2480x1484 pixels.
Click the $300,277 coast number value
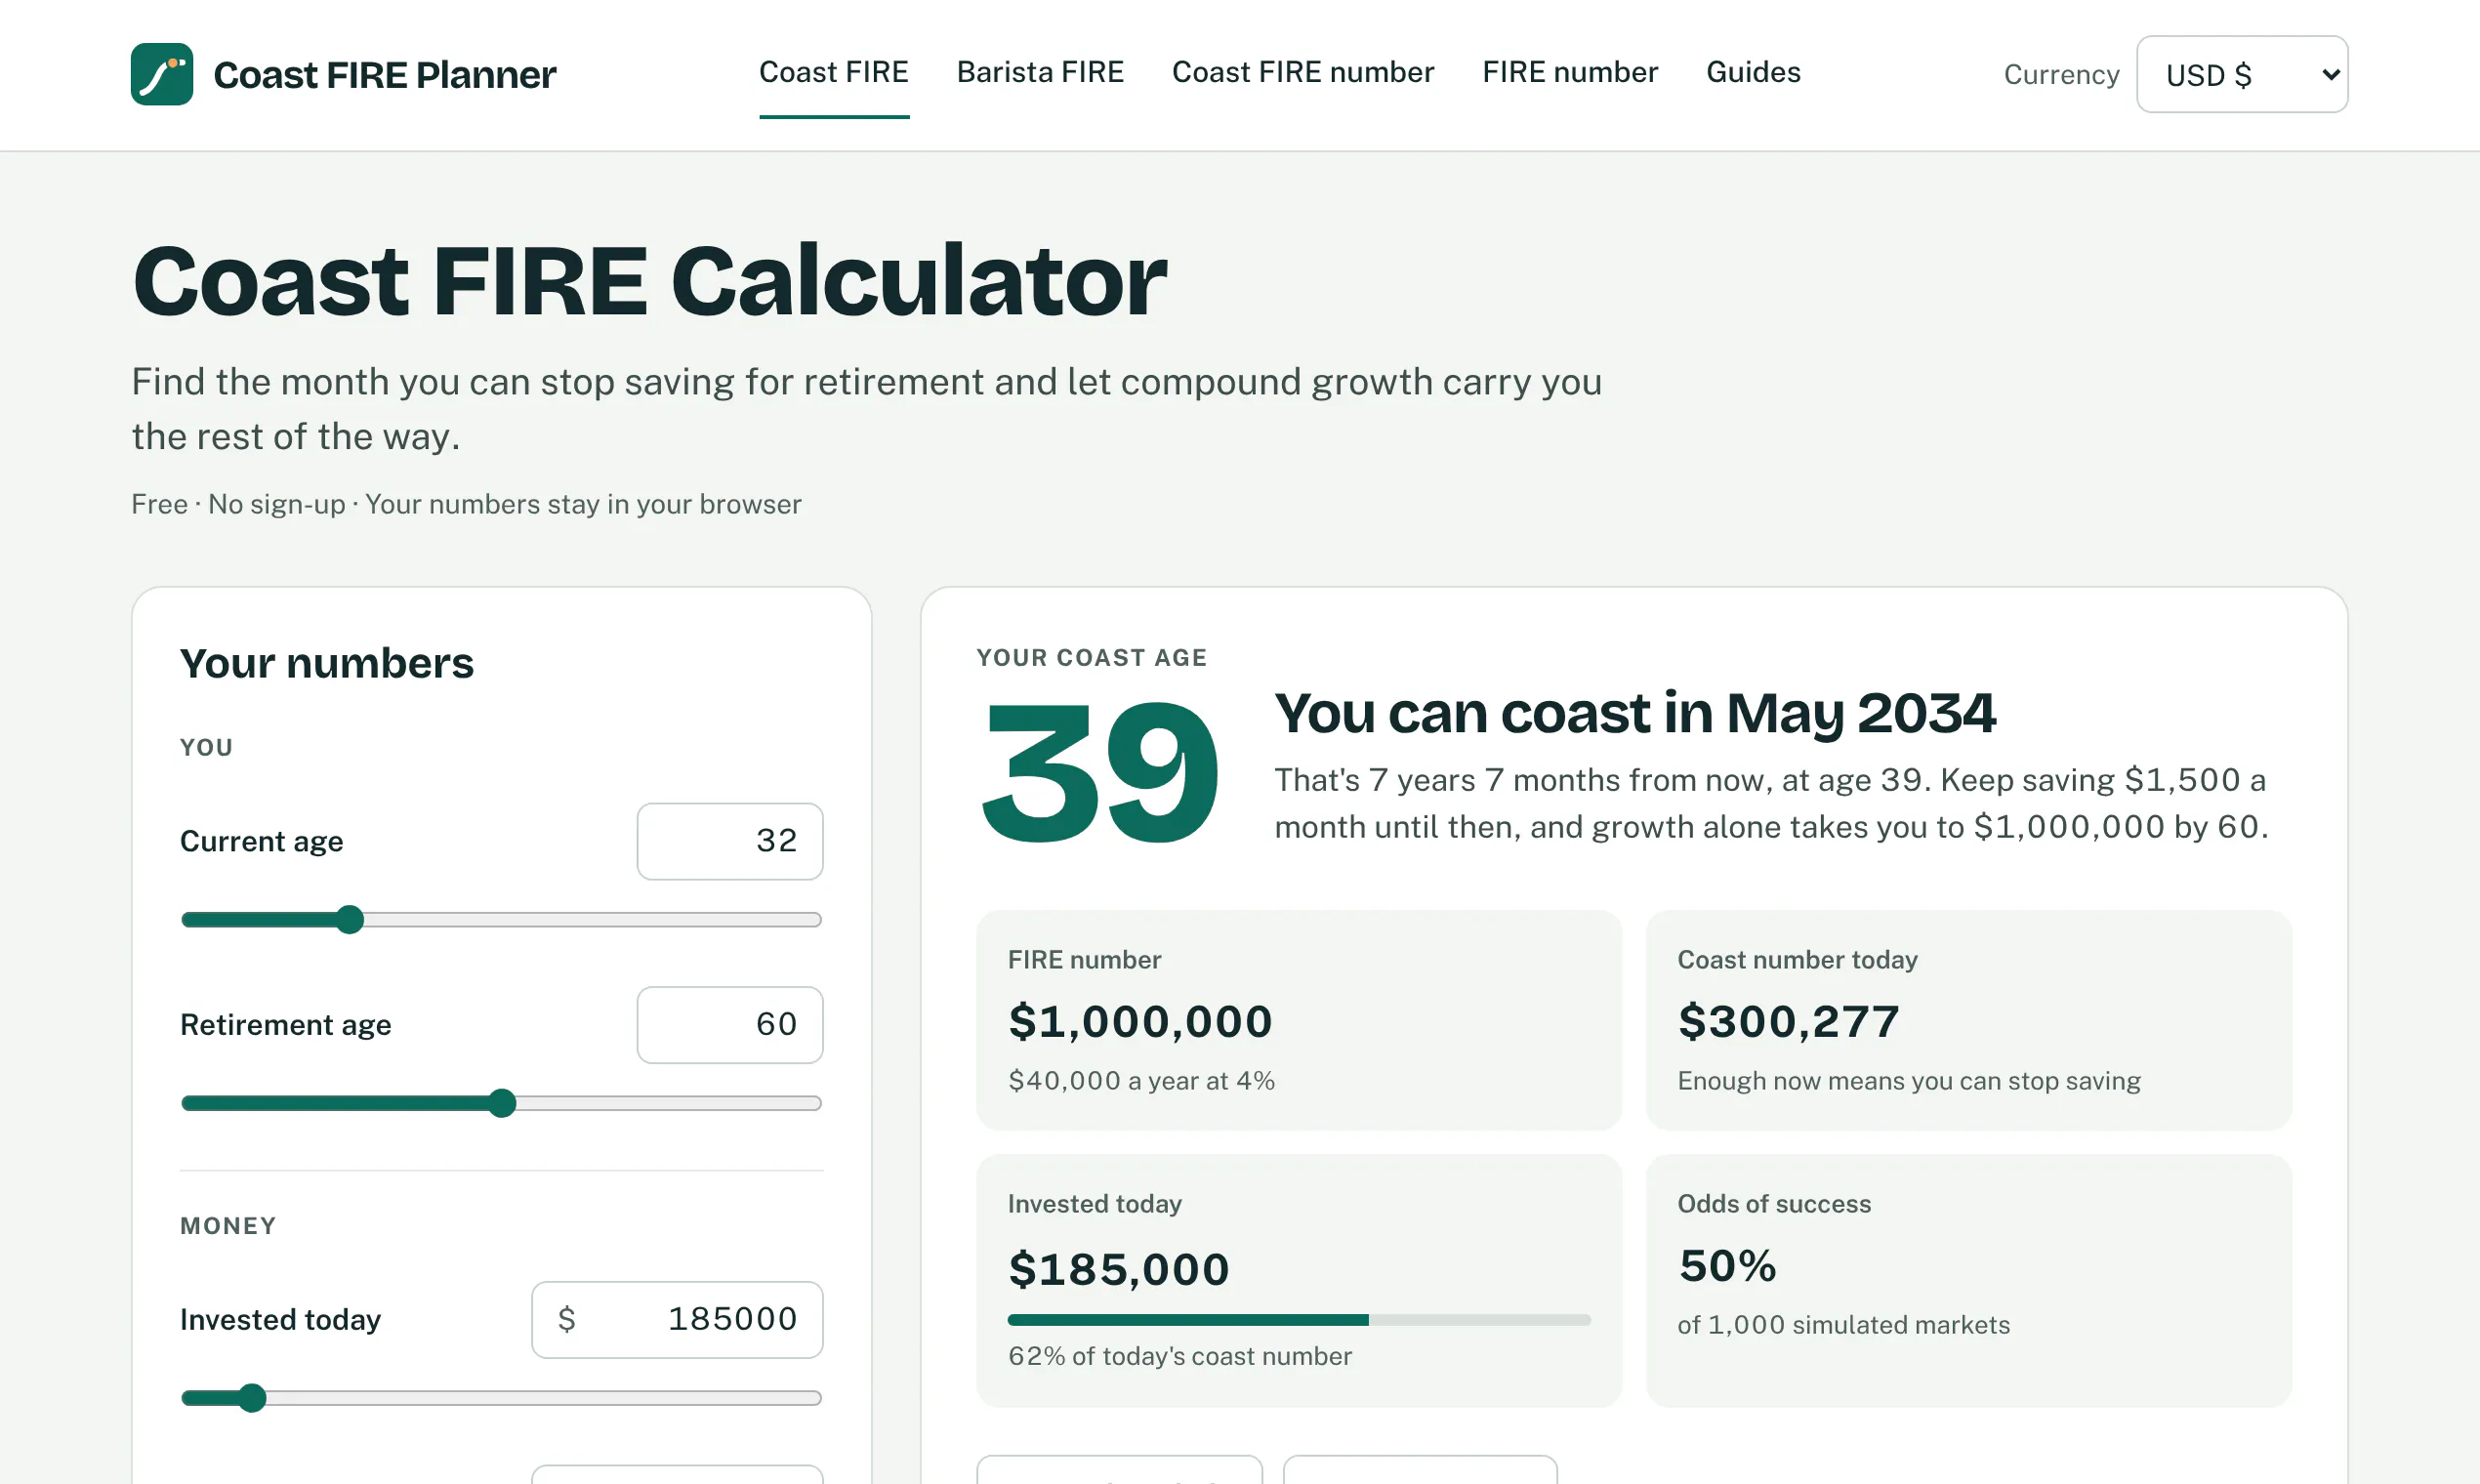click(x=1788, y=1021)
